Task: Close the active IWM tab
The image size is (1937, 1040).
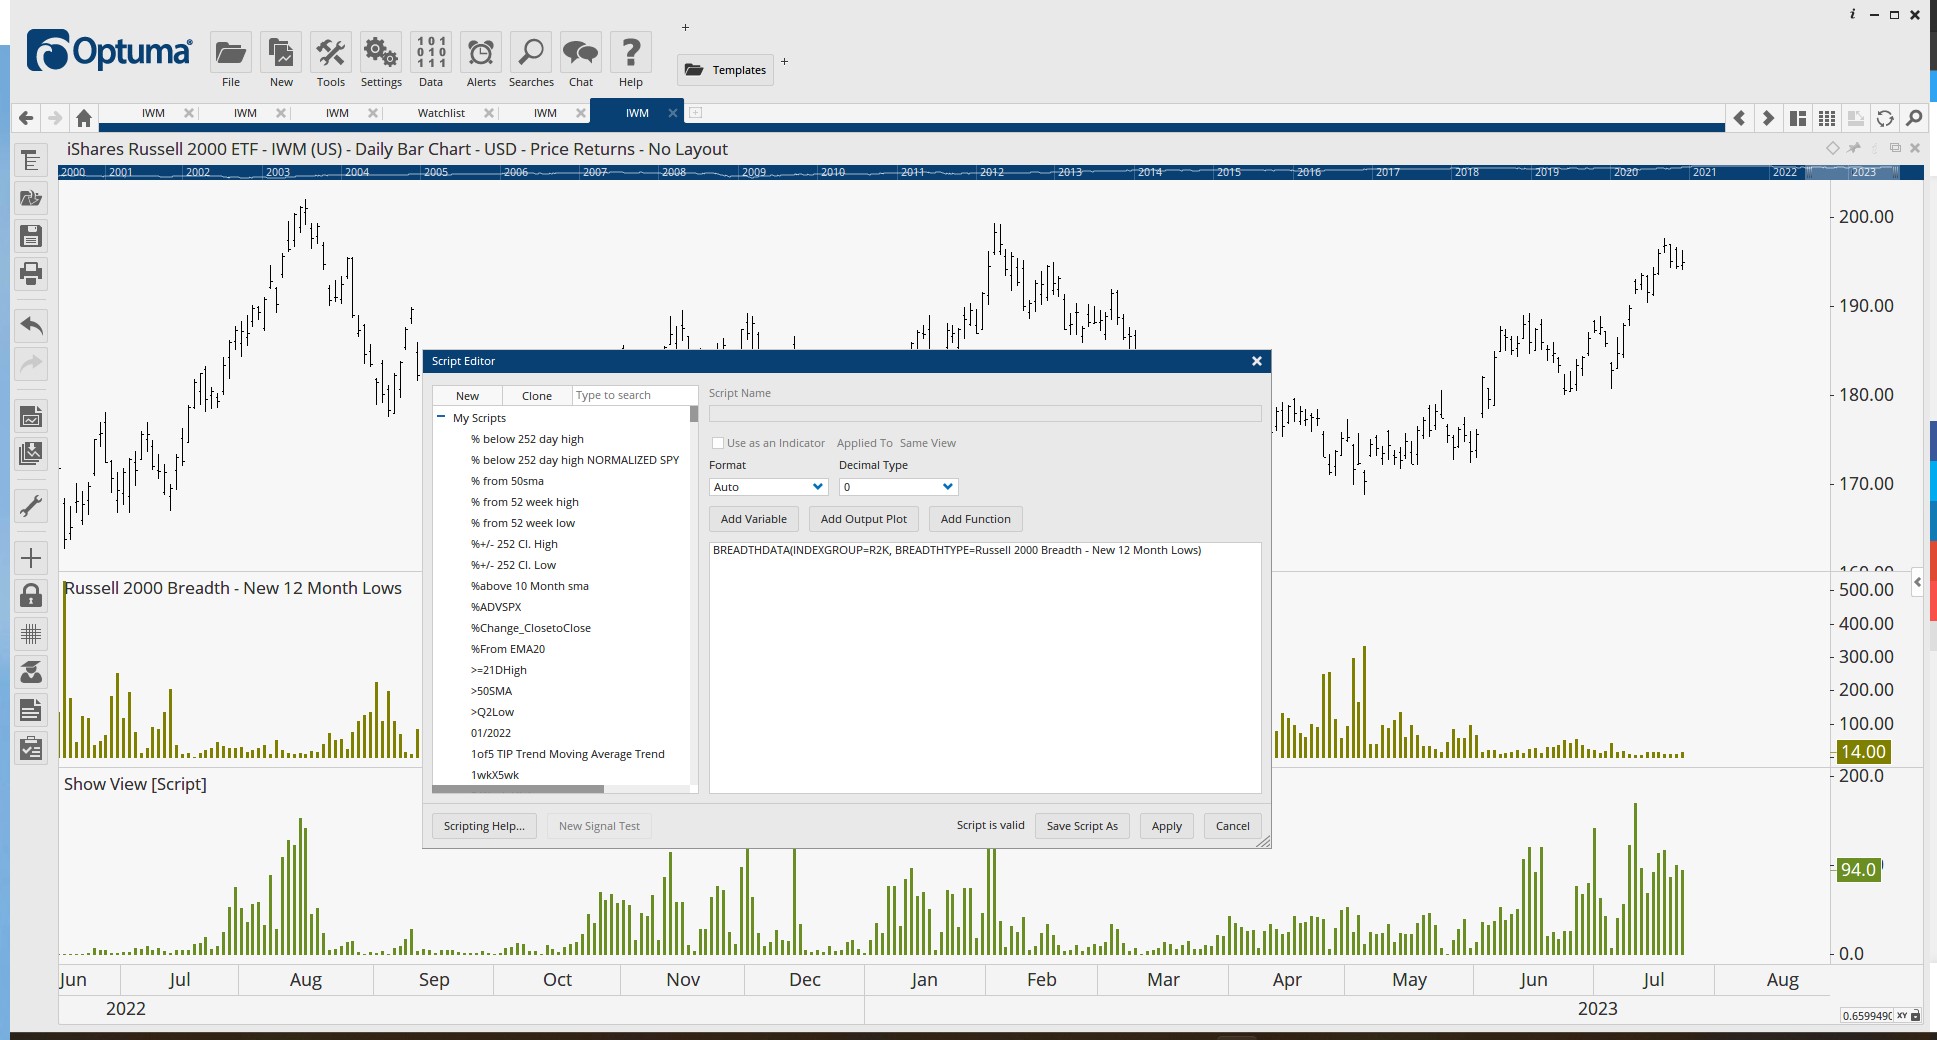Action: pyautogui.click(x=673, y=113)
